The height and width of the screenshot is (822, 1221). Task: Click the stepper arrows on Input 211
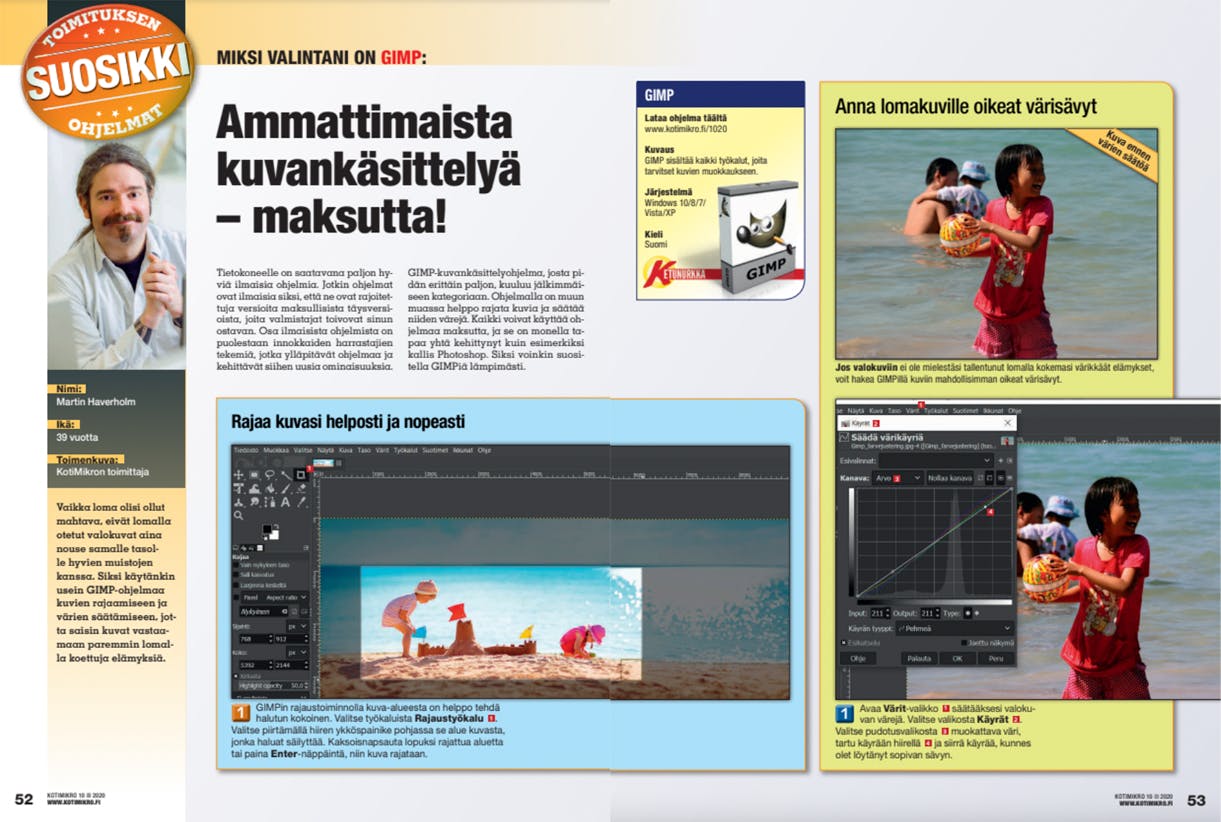[888, 614]
